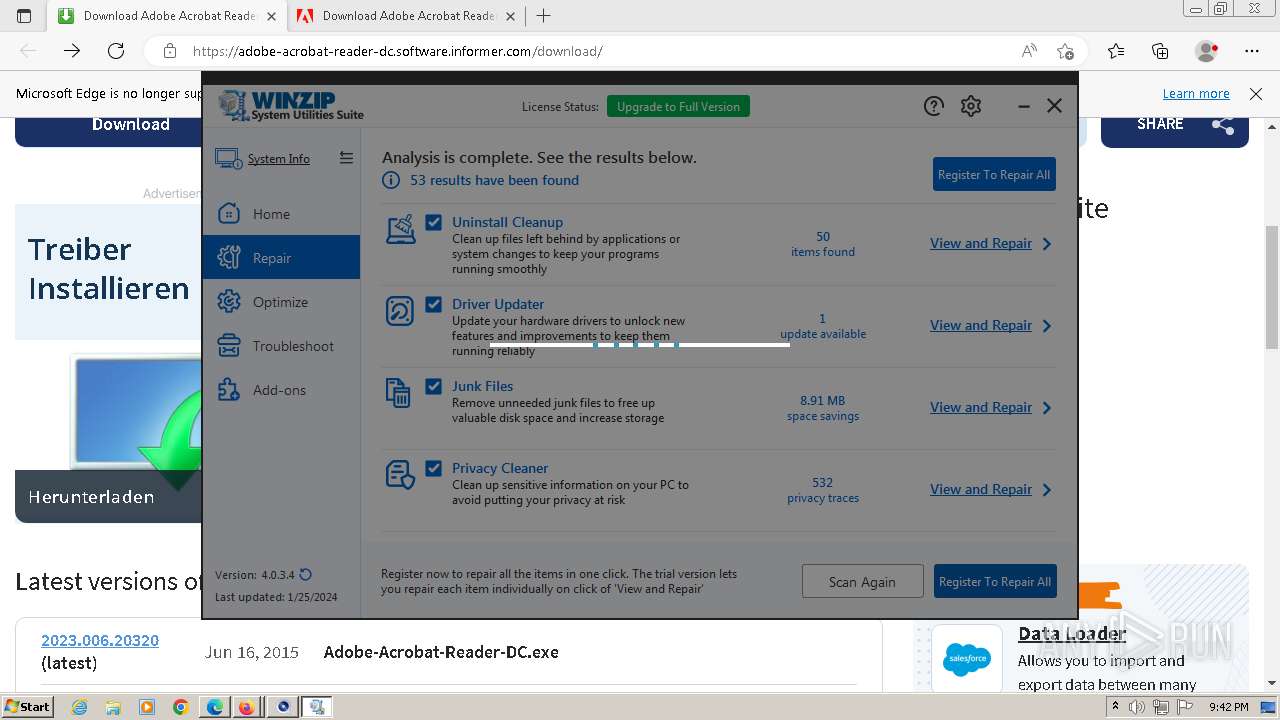Click the Uninstall Cleanup broom icon
This screenshot has height=720, width=1280.
click(400, 229)
